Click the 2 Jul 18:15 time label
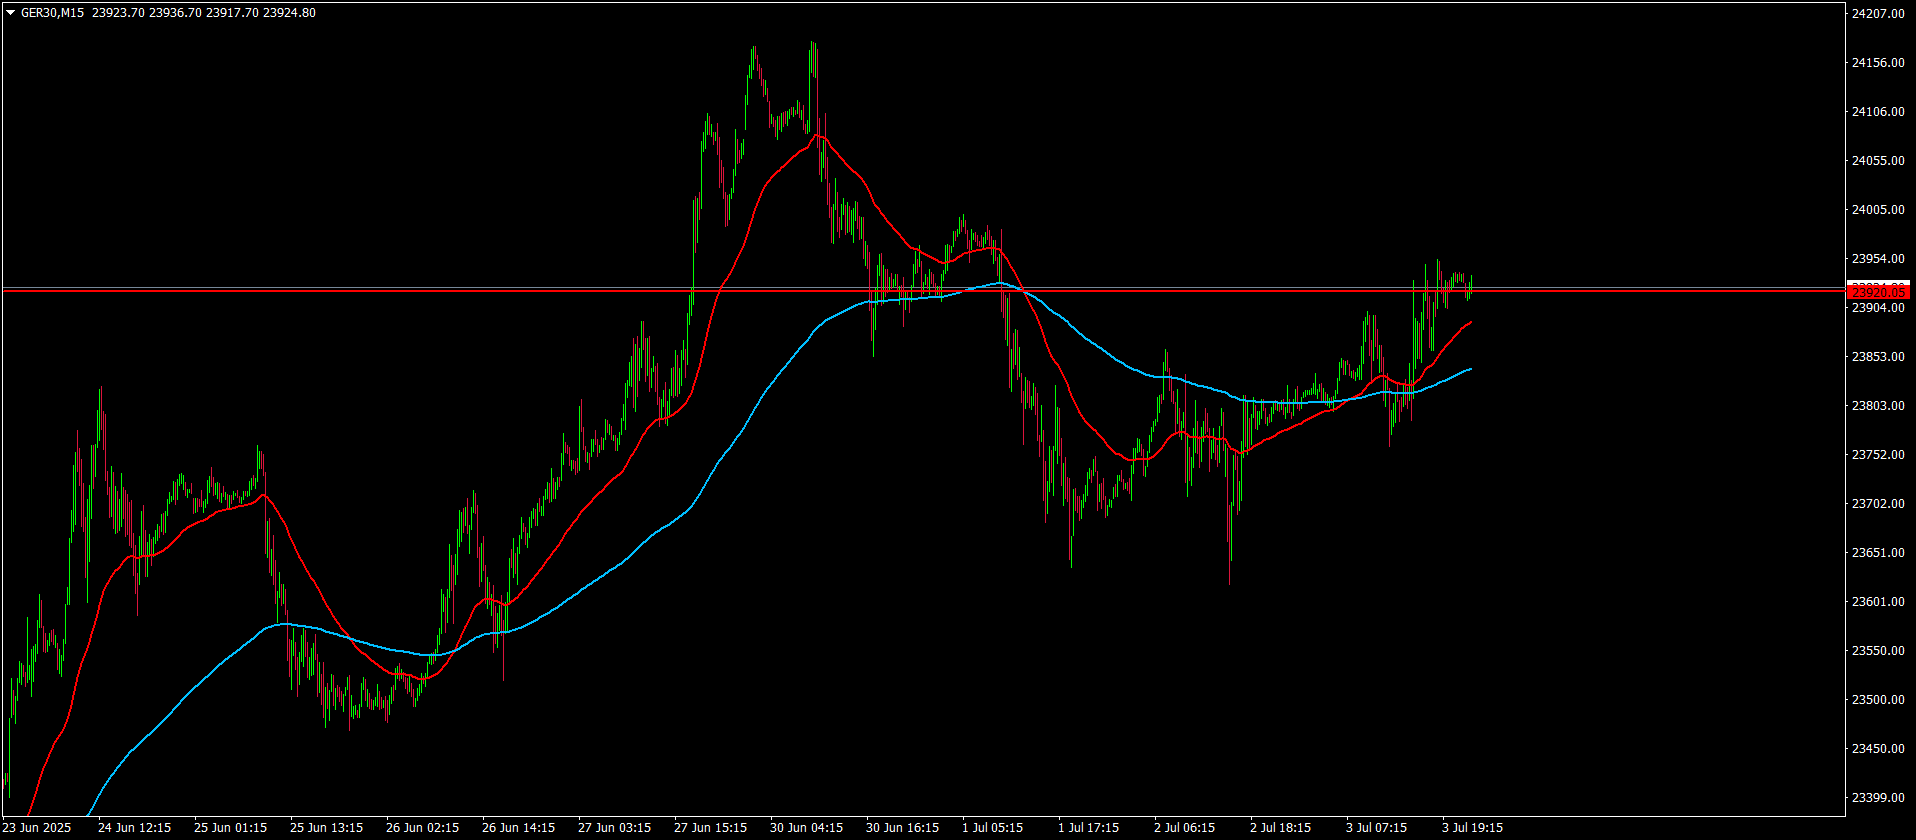Image resolution: width=1916 pixels, height=840 pixels. tap(1281, 828)
